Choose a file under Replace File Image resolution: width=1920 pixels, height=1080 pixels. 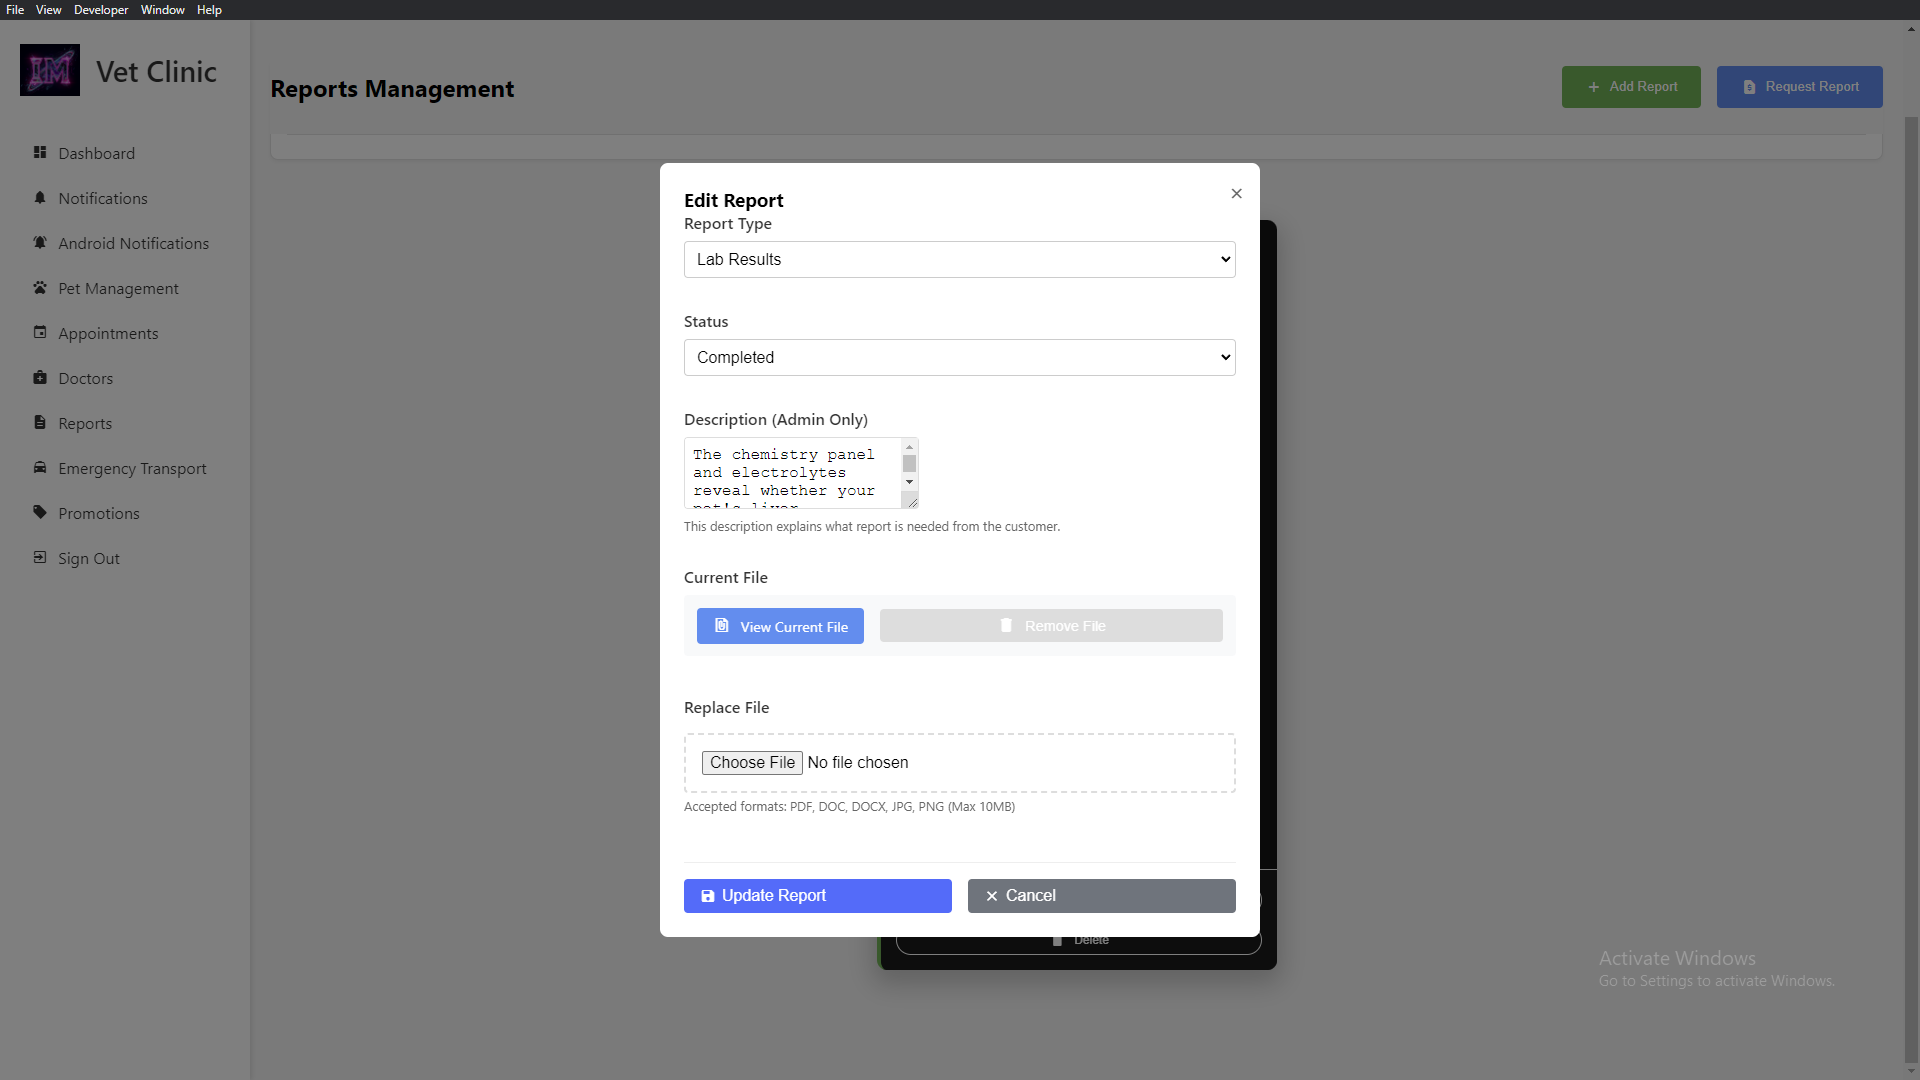(x=752, y=762)
